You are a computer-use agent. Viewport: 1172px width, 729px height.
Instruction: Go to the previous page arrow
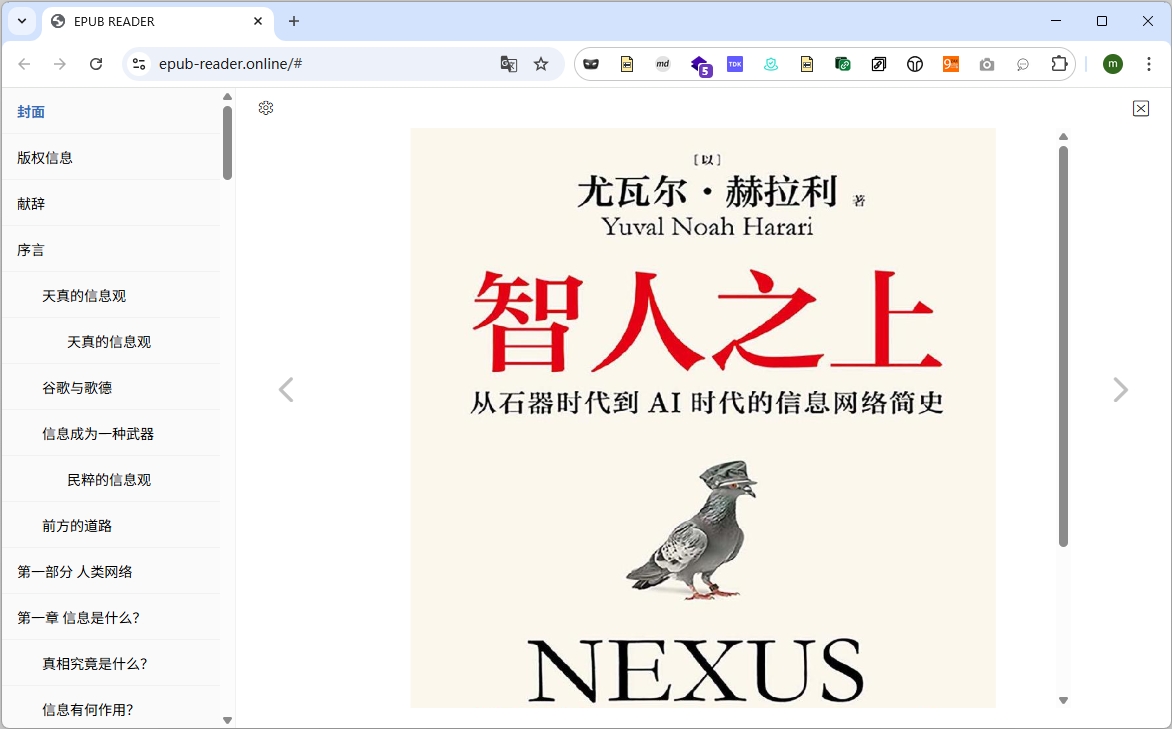click(286, 390)
